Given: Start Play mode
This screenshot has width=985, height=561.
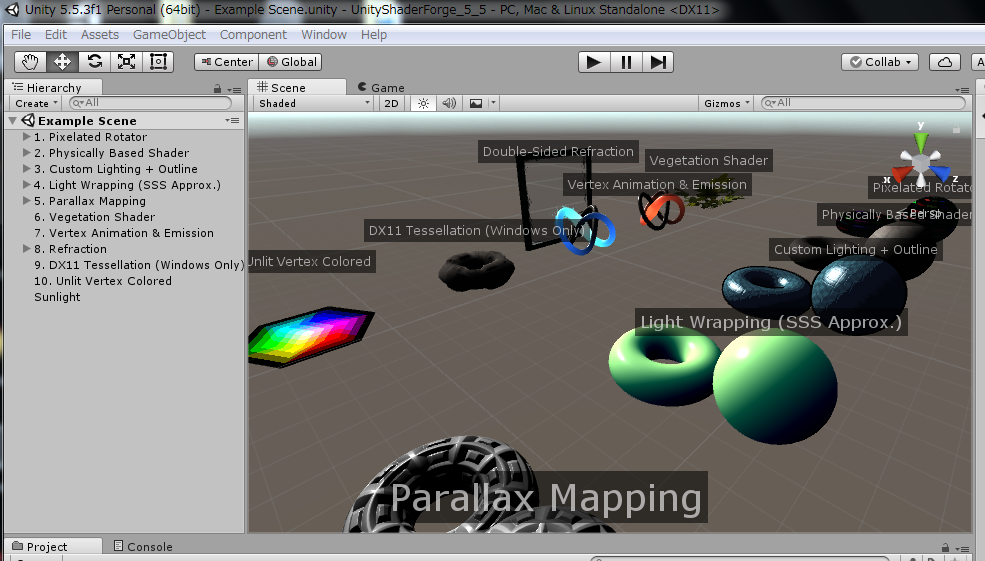Looking at the screenshot, I should pyautogui.click(x=594, y=62).
